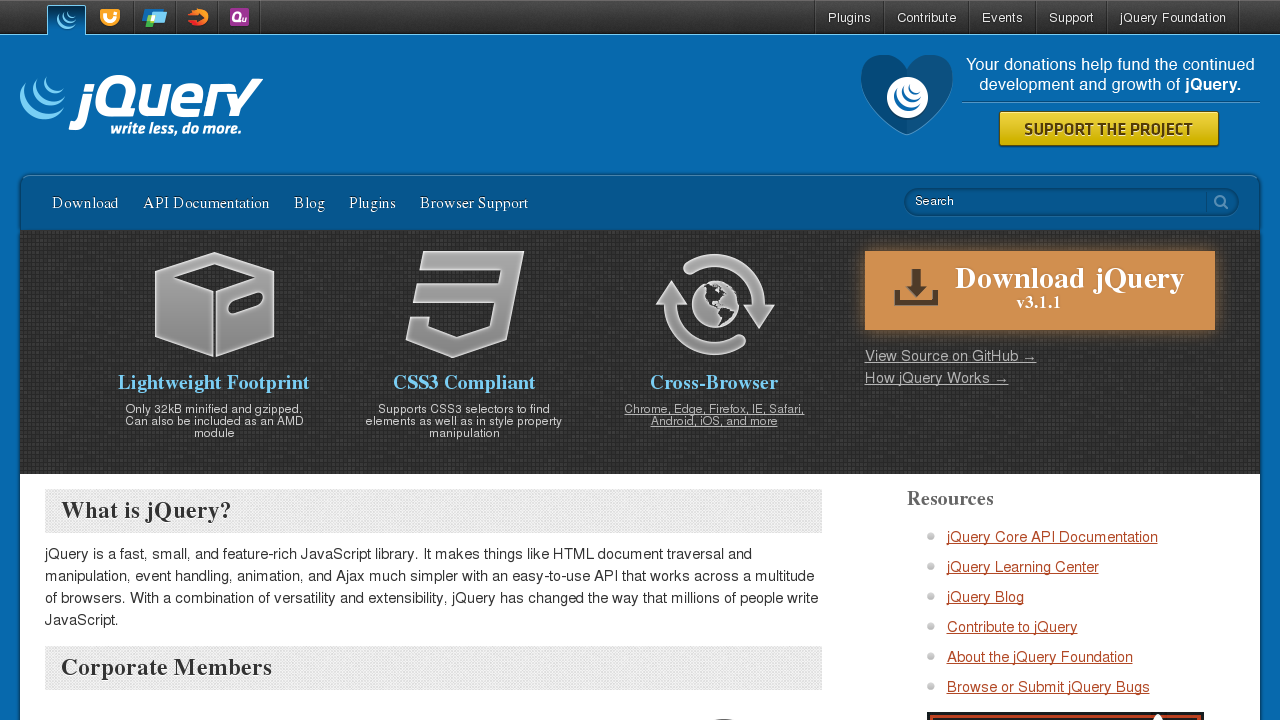This screenshot has height=720, width=1280.
Task: Open the jQuery project icon tab
Action: point(66,19)
